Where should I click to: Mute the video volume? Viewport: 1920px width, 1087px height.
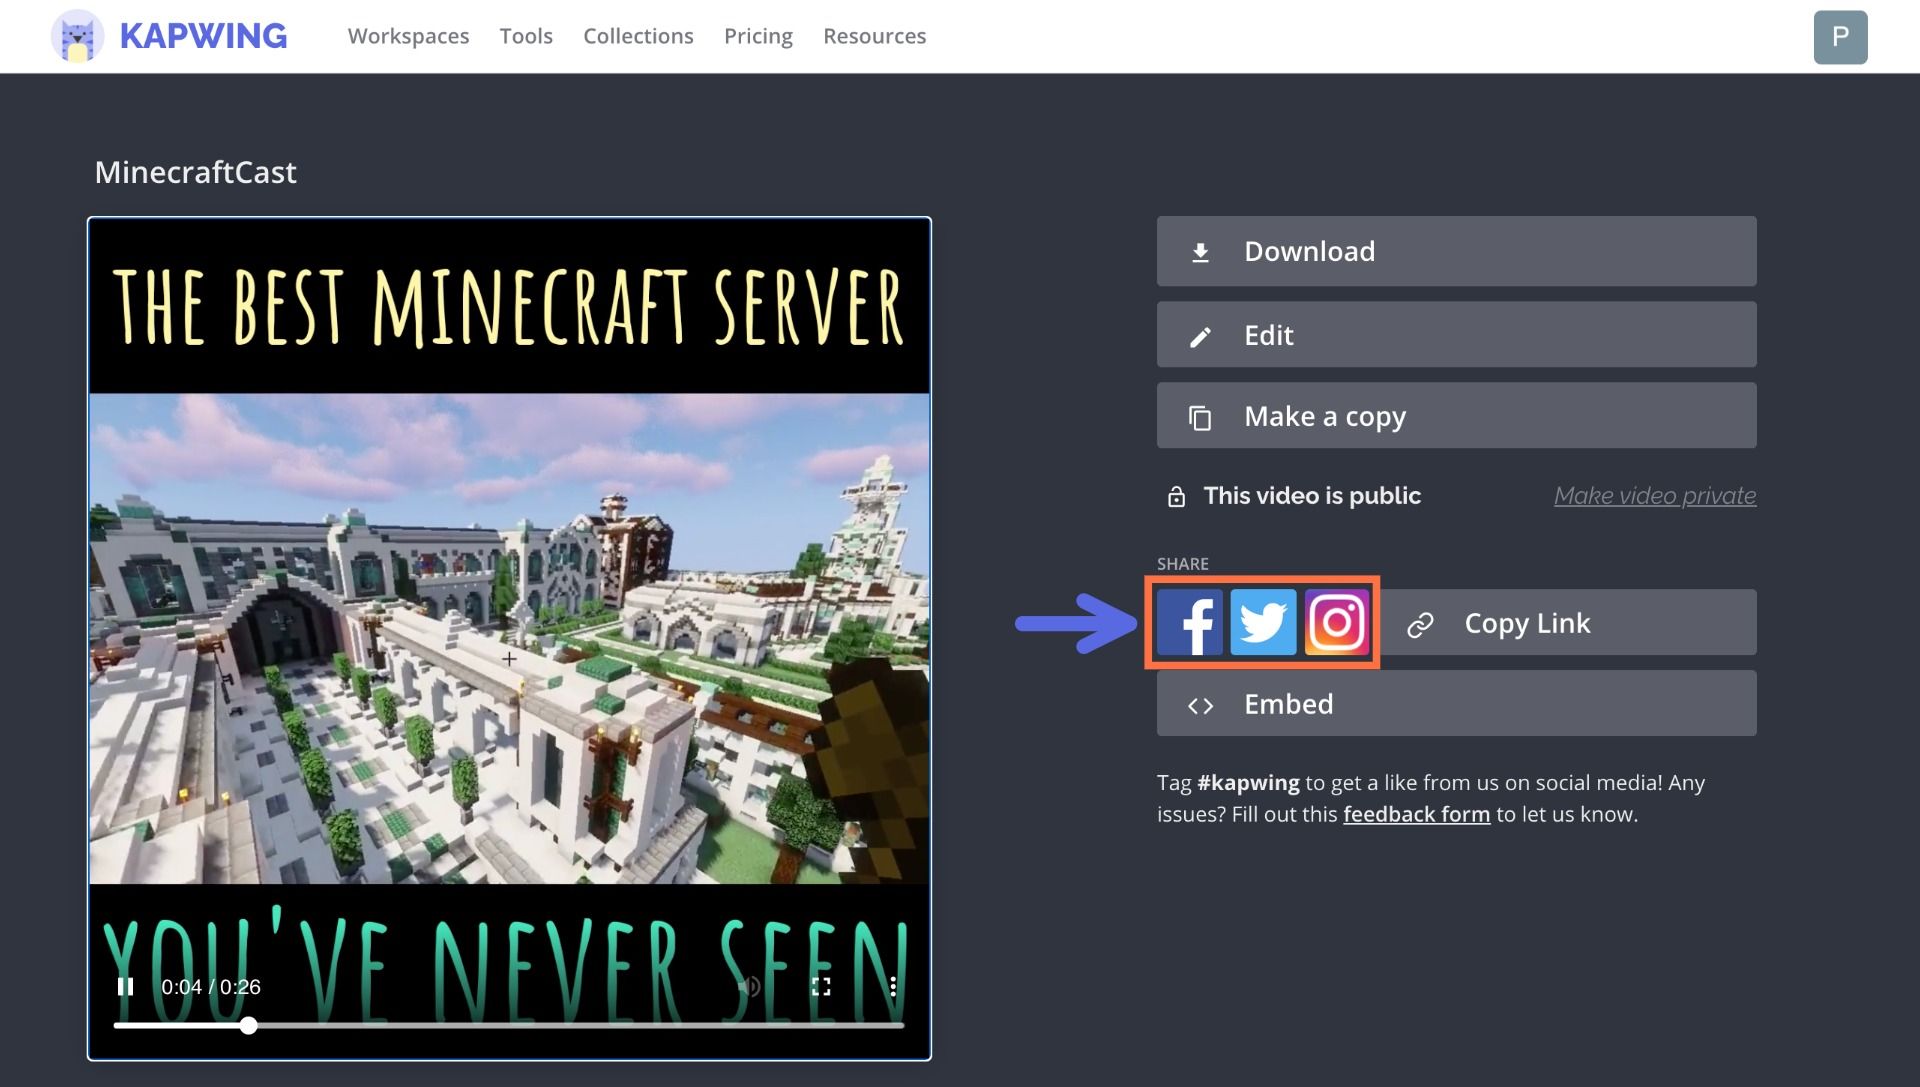tap(748, 987)
